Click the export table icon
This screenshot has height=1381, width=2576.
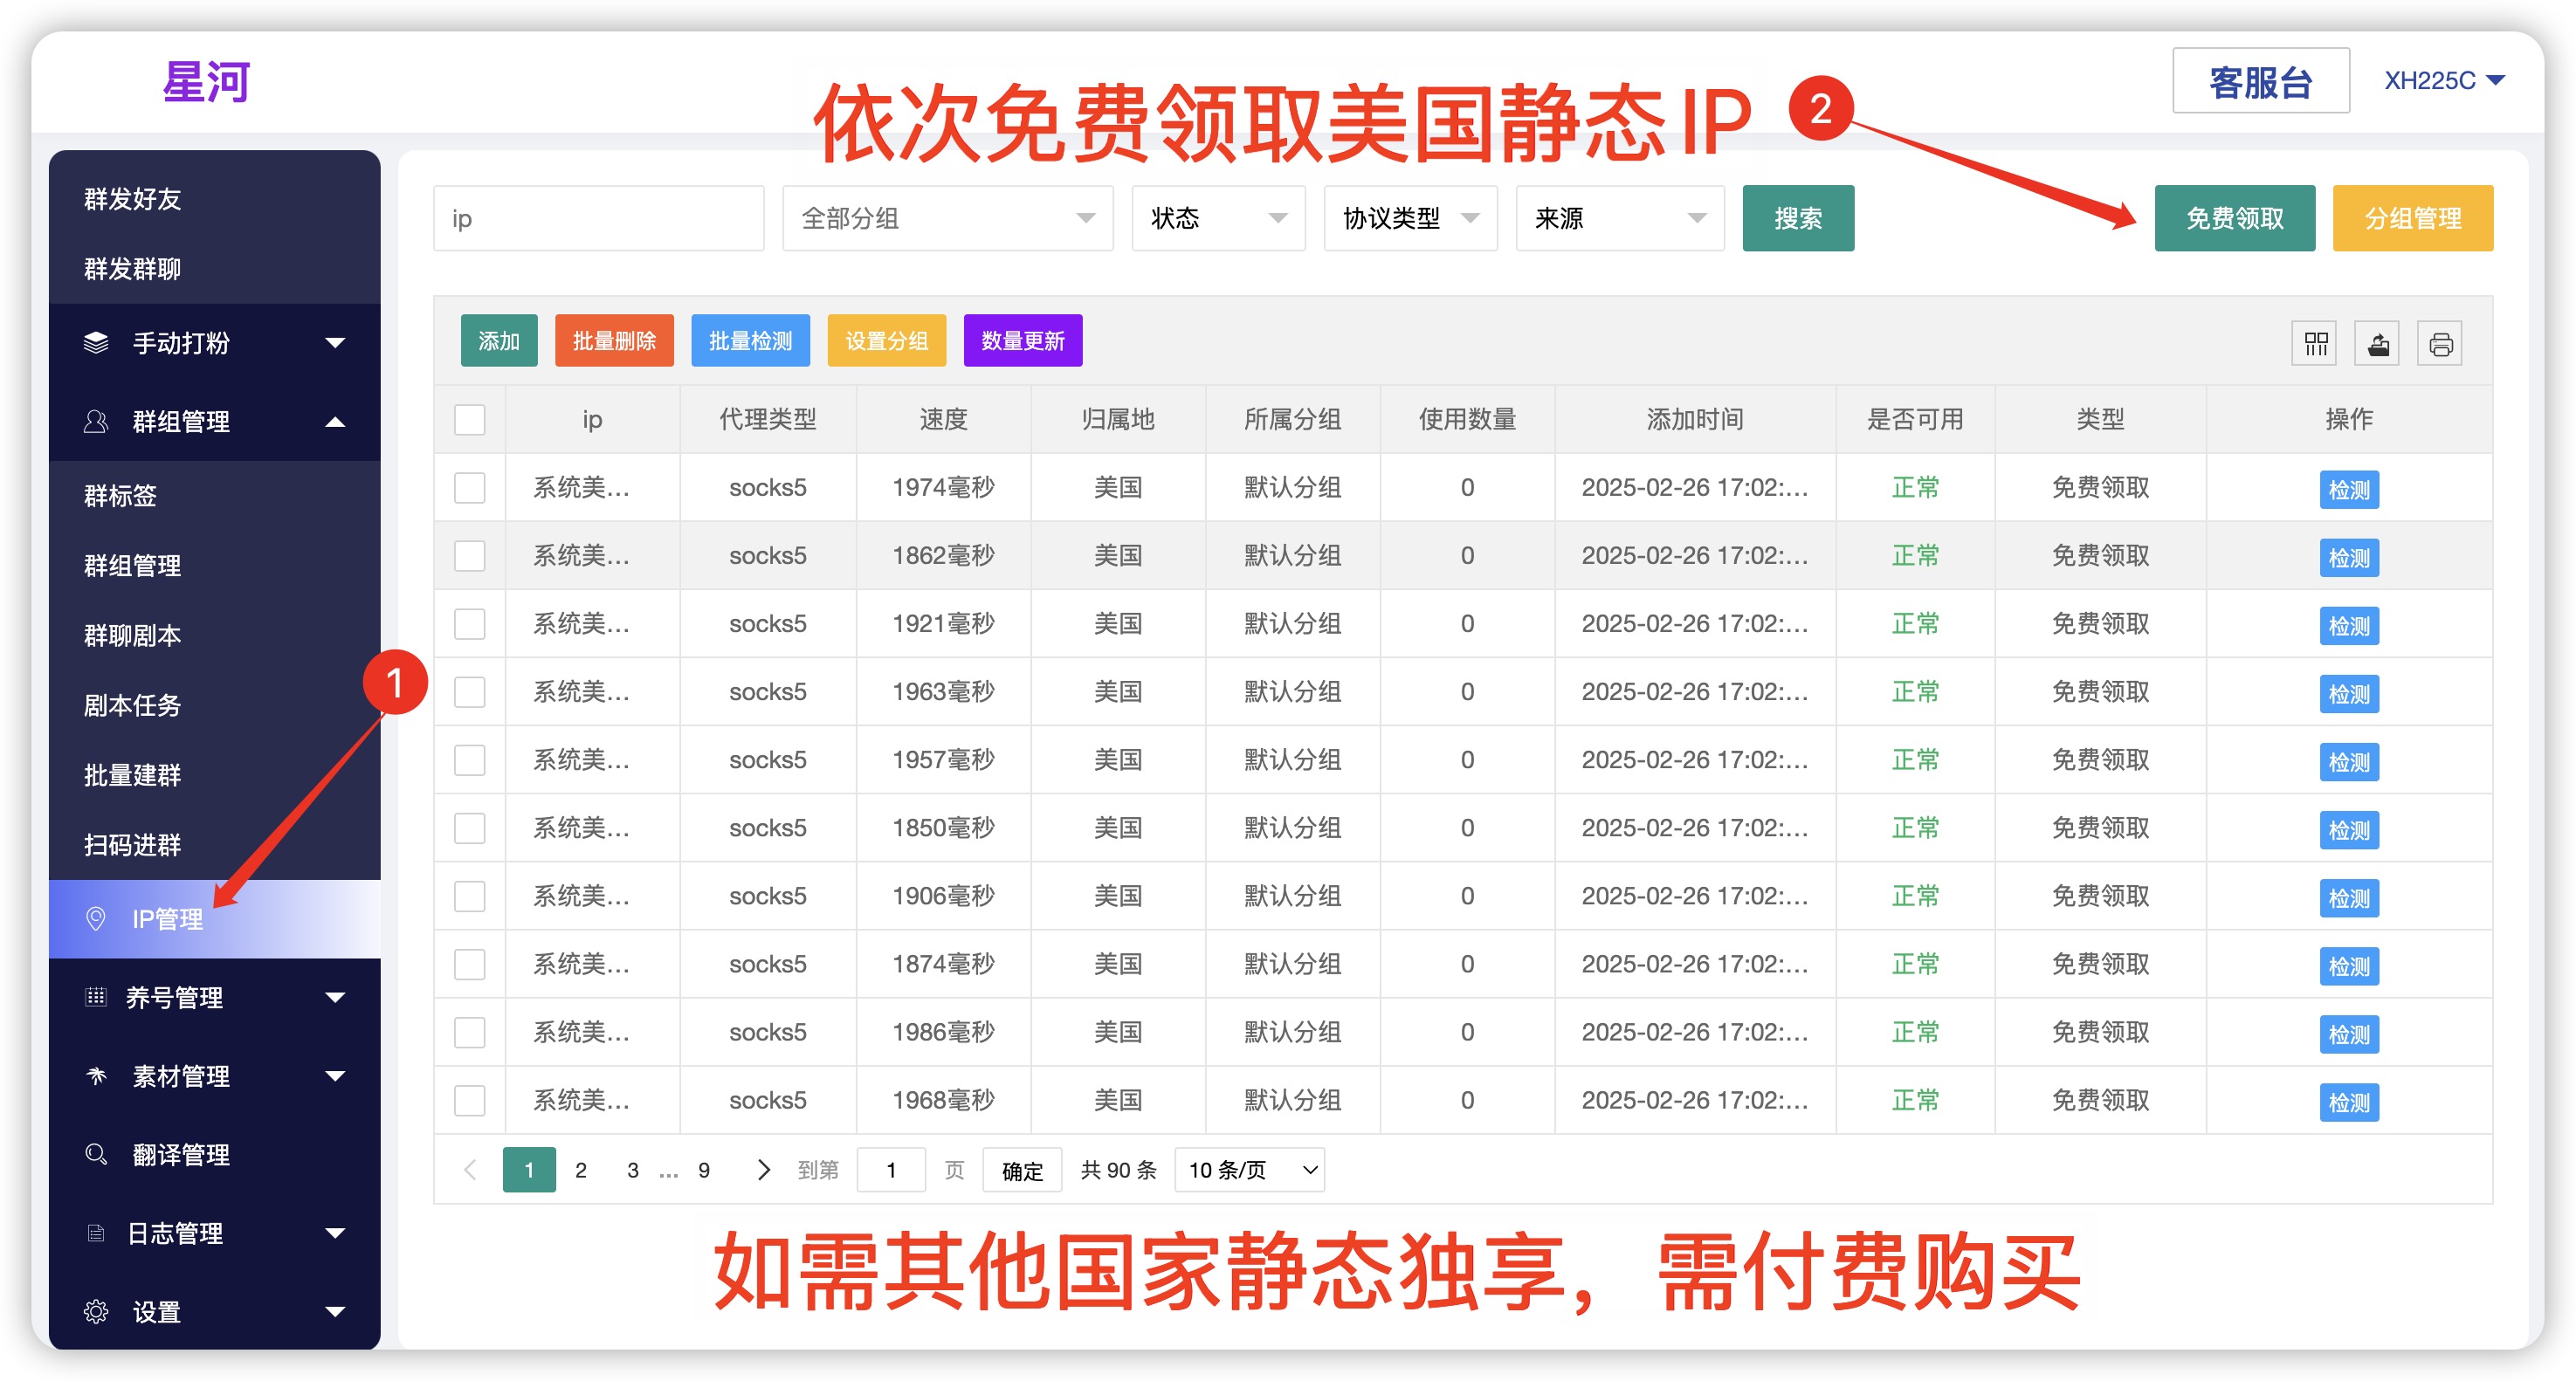click(x=2378, y=344)
